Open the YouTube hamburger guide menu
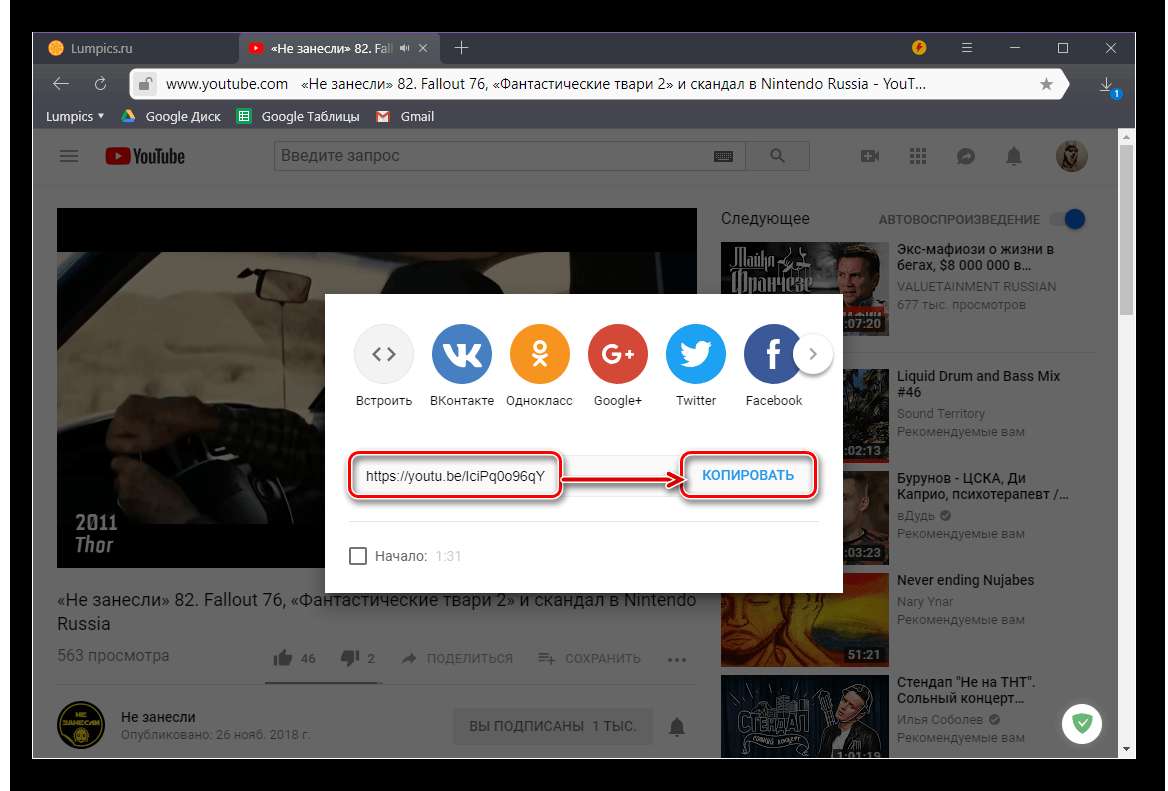 (68, 156)
